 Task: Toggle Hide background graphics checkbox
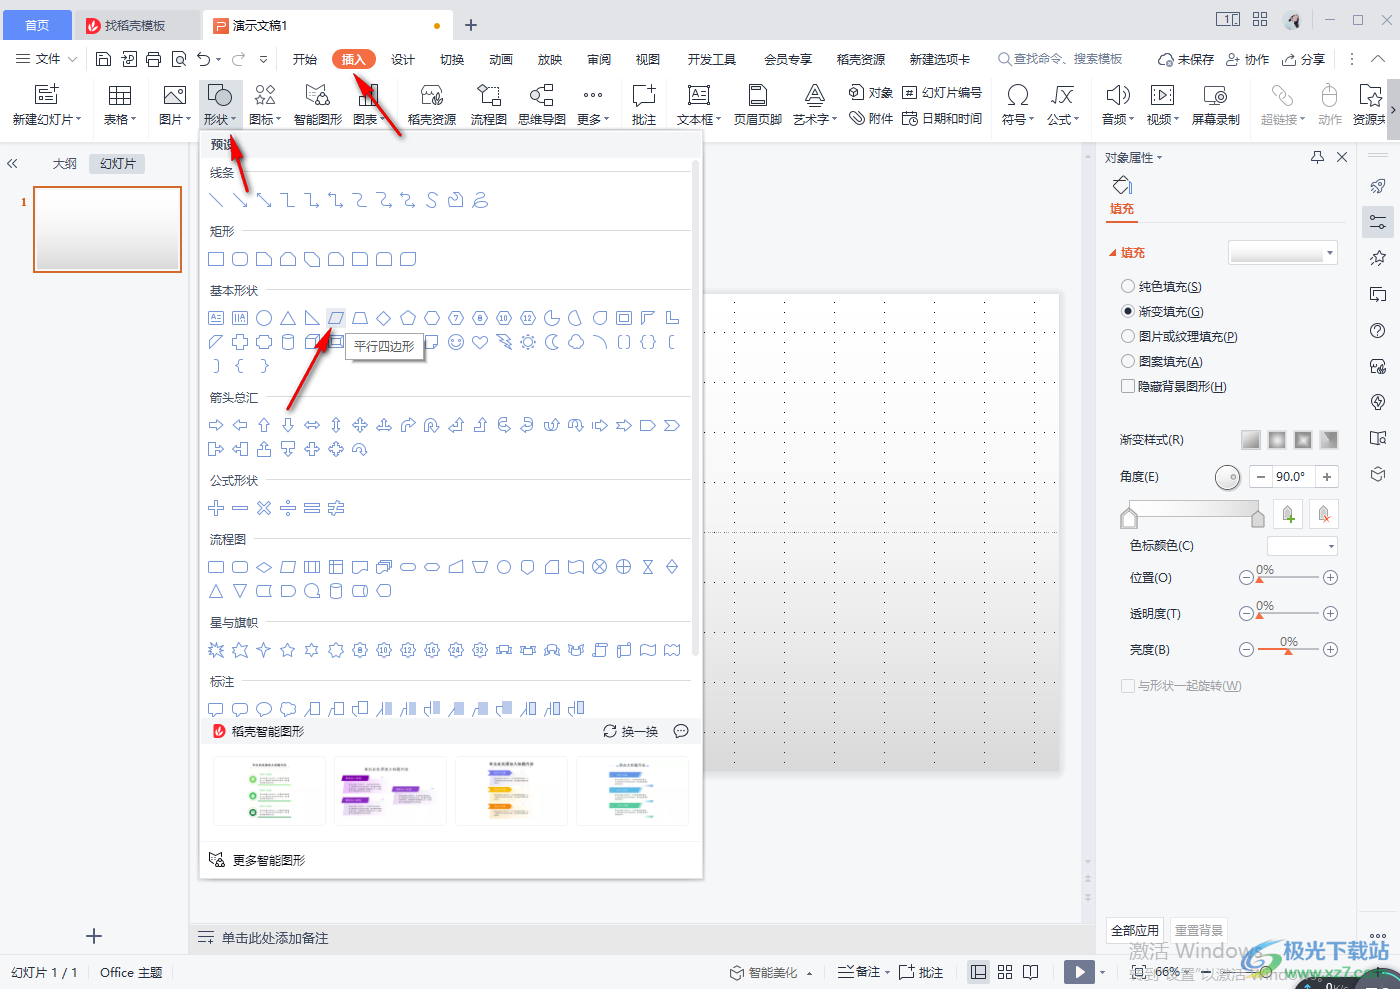pyautogui.click(x=1173, y=386)
